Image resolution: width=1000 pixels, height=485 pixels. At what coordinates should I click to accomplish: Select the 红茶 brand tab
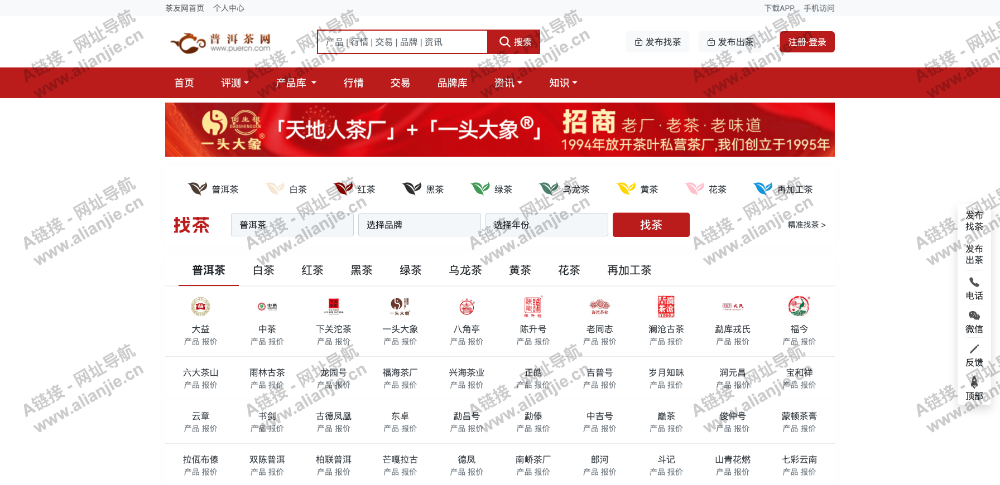pyautogui.click(x=312, y=270)
